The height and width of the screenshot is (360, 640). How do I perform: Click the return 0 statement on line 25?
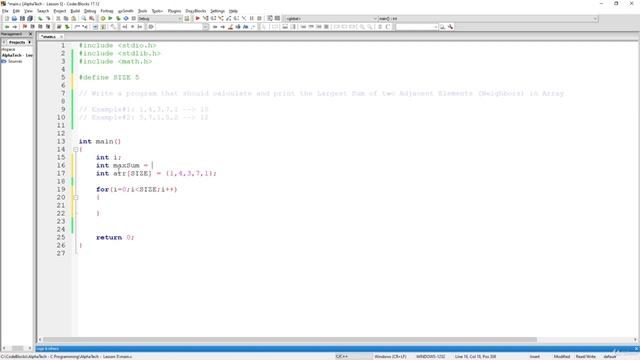point(115,237)
